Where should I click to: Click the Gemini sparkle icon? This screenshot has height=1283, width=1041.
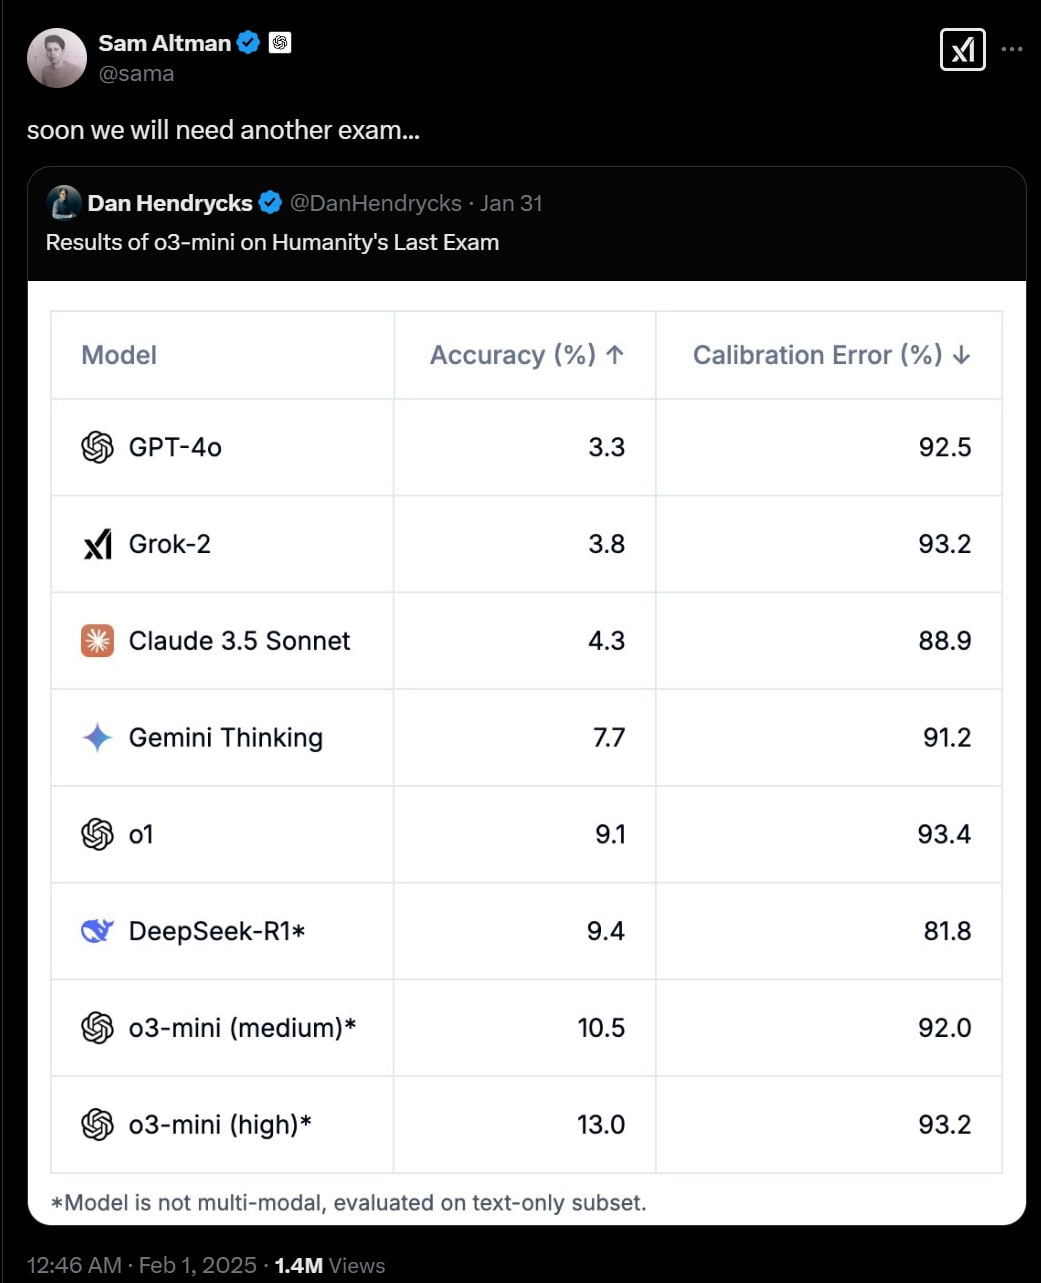97,738
